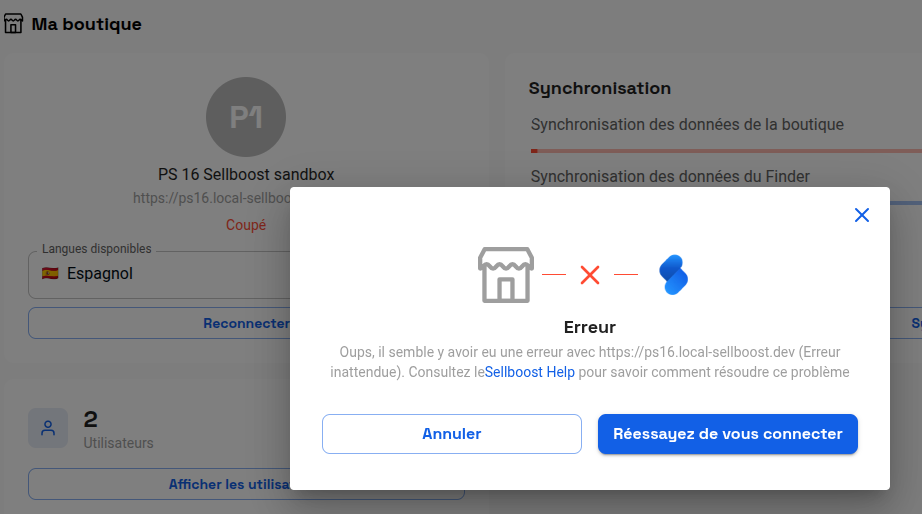Click the shop URL under the sandbox name
This screenshot has height=514, width=922.
[212, 198]
